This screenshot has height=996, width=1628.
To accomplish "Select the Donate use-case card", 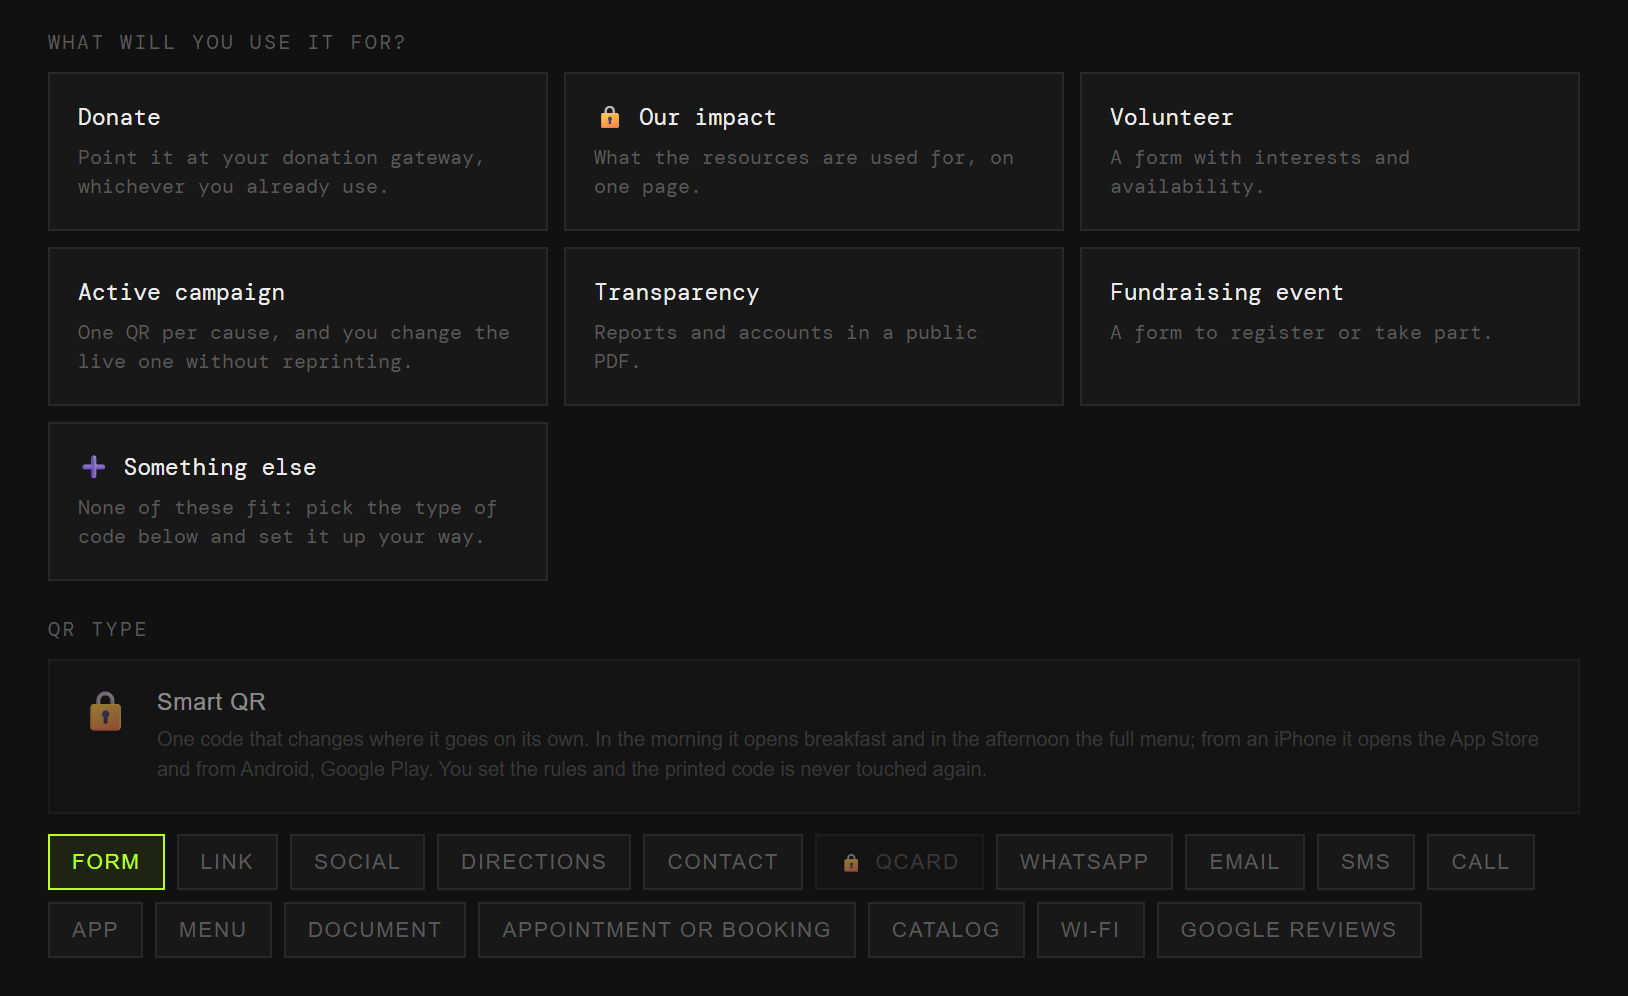I will click(298, 151).
